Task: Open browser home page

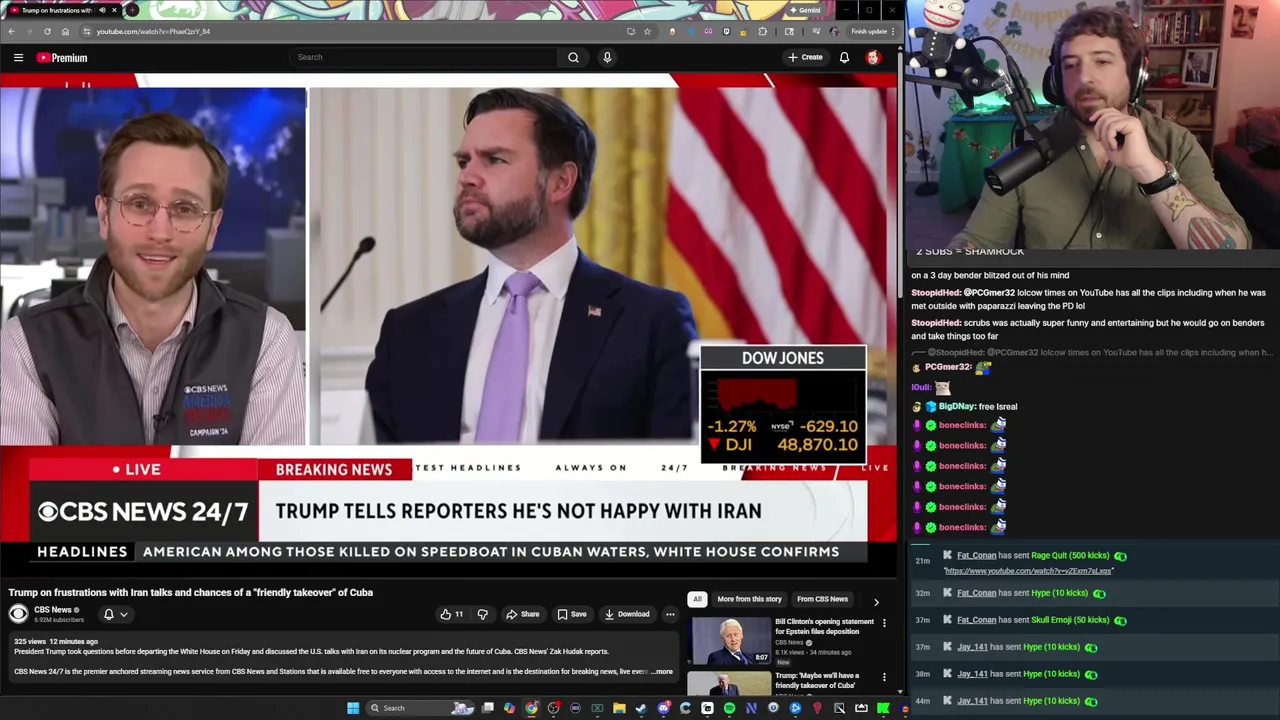Action: (66, 31)
